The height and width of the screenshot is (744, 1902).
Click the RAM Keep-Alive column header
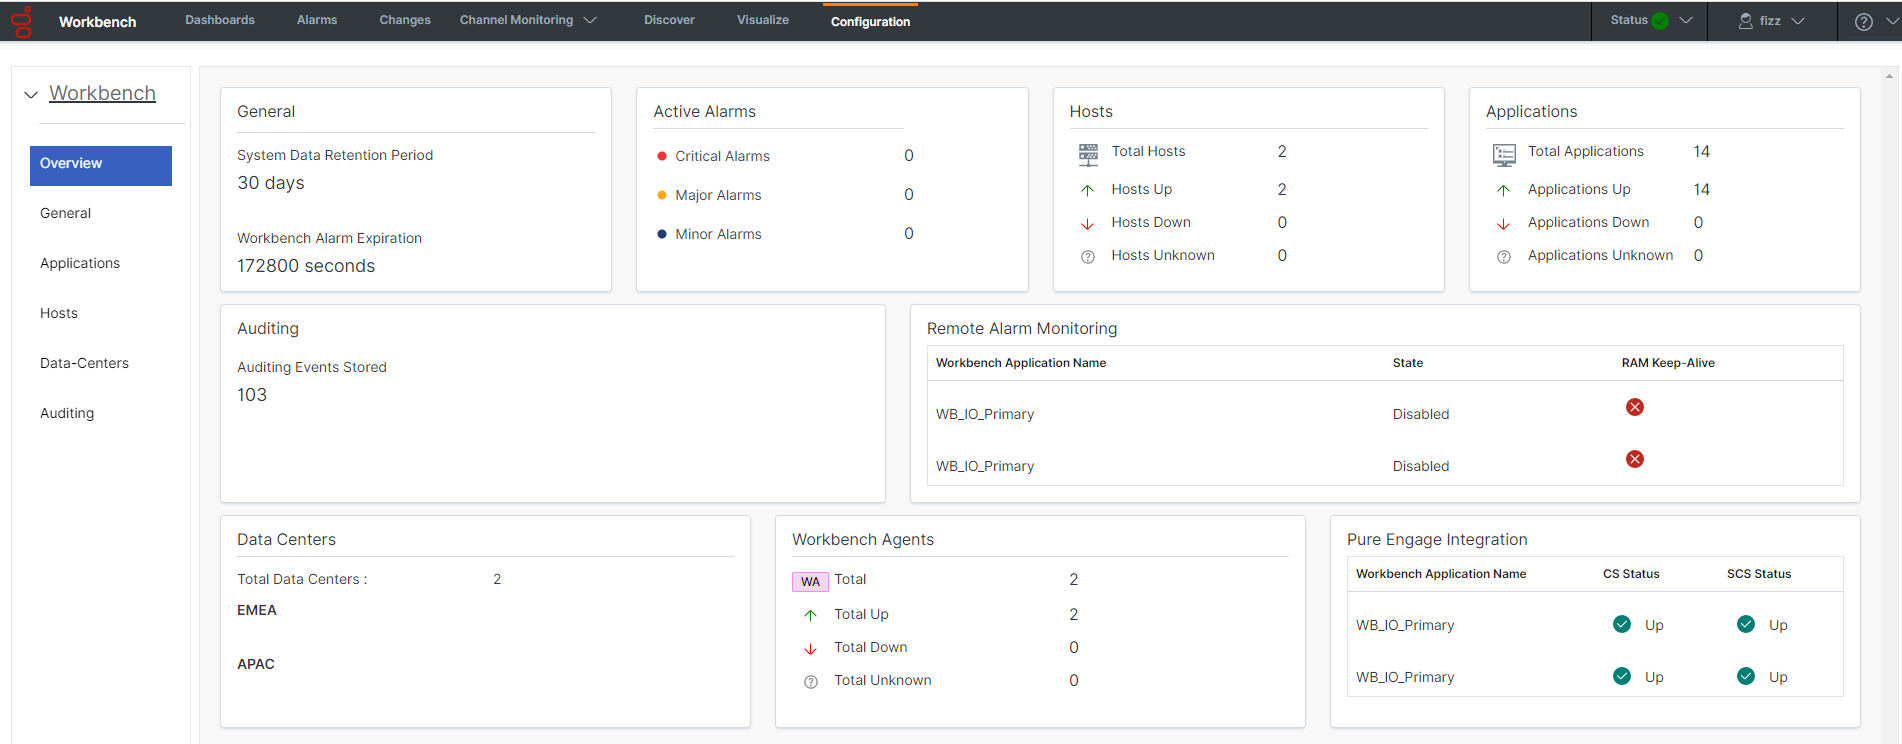pyautogui.click(x=1668, y=363)
